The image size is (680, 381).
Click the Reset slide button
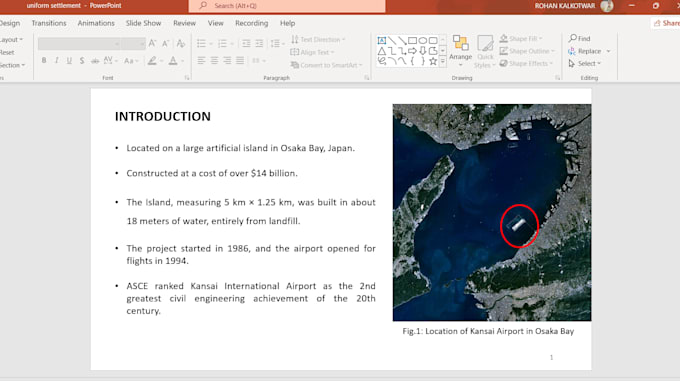[x=7, y=52]
